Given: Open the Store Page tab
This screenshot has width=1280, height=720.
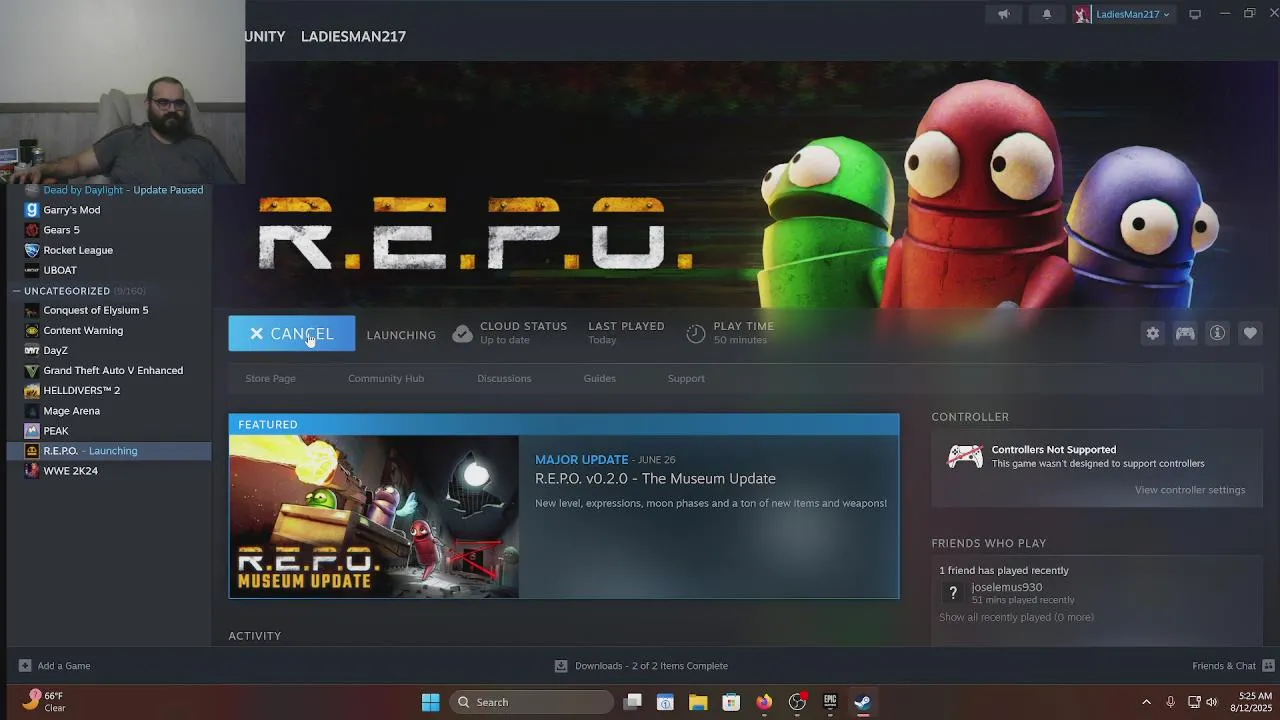Looking at the screenshot, I should (x=270, y=378).
